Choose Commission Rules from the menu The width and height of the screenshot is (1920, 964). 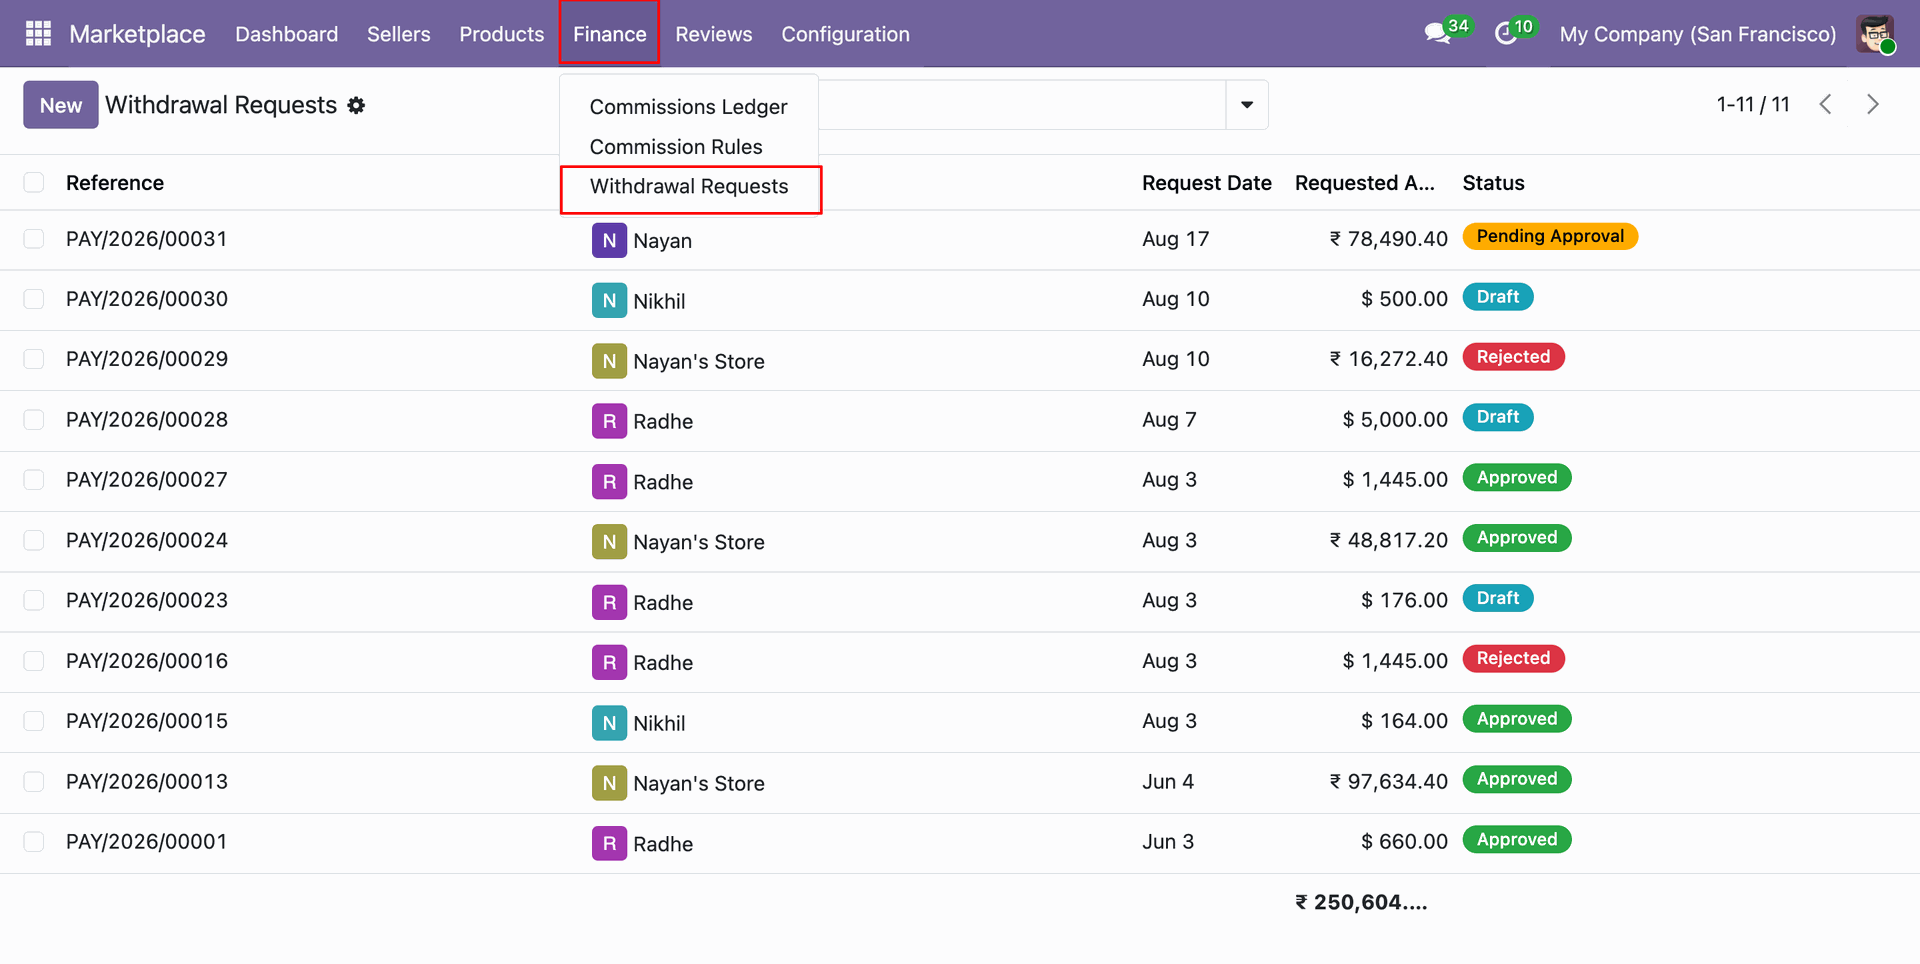pos(676,147)
